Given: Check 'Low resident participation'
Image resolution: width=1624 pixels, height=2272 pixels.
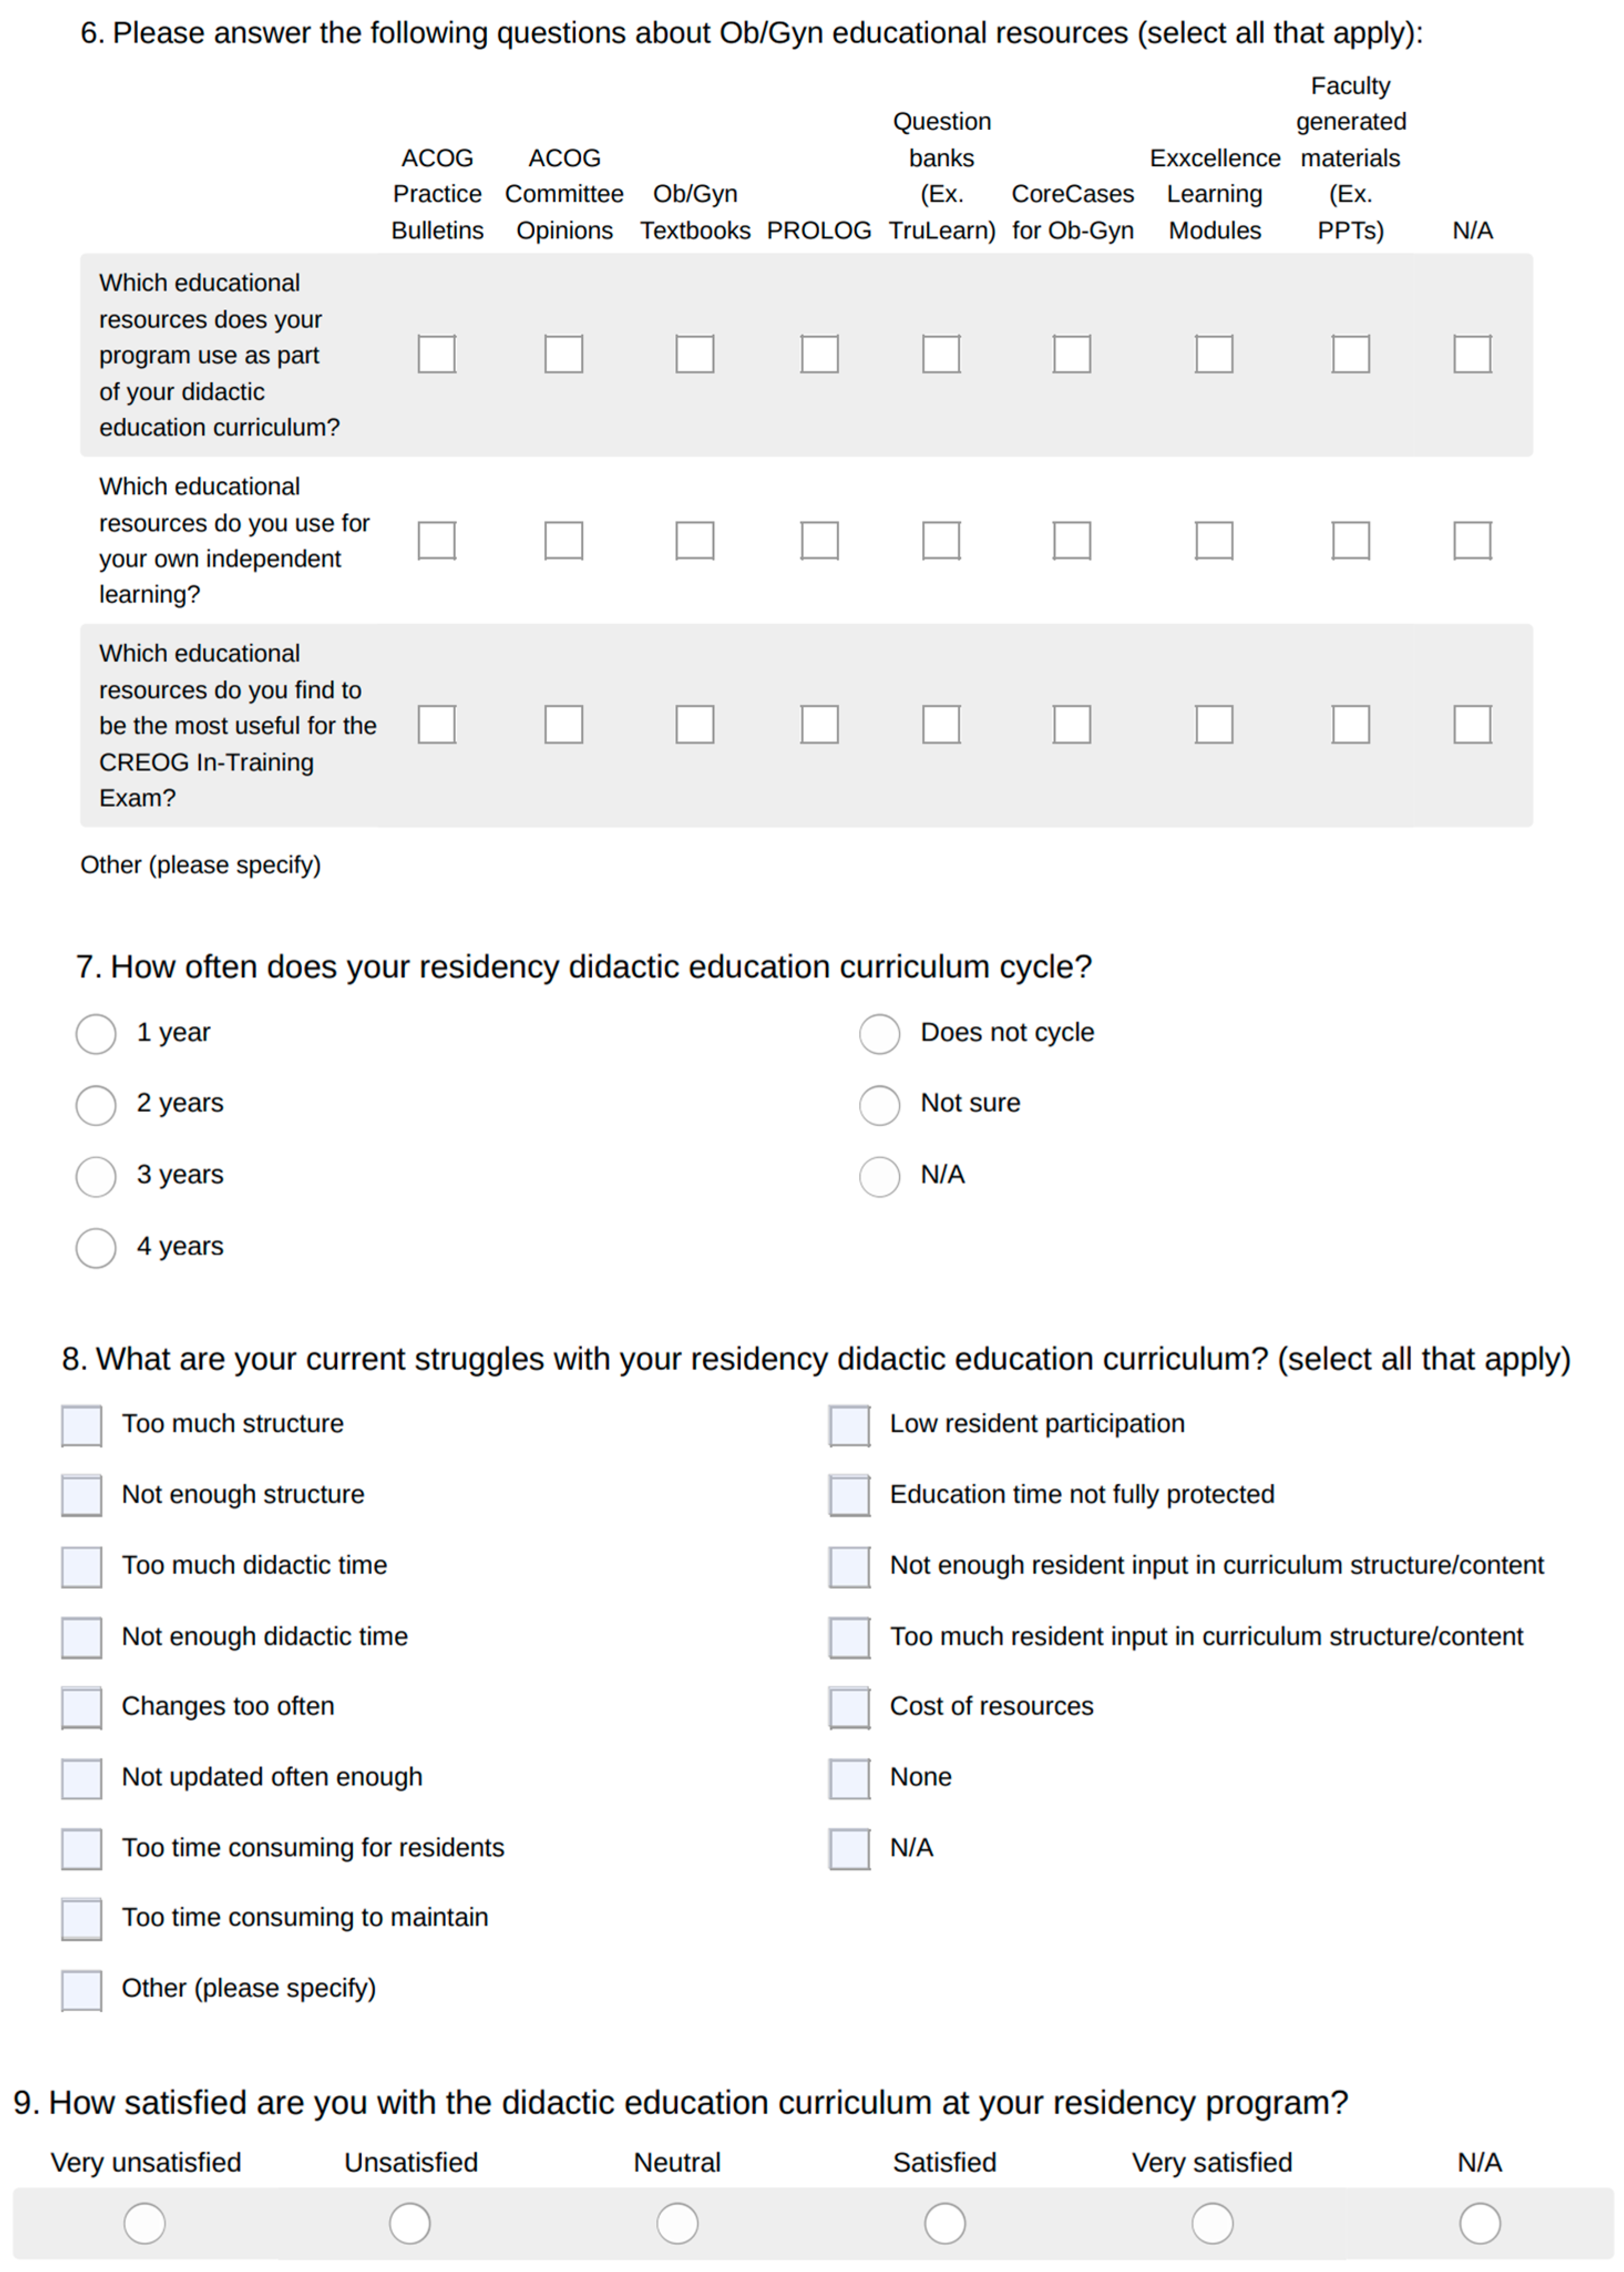Looking at the screenshot, I should 849,1425.
